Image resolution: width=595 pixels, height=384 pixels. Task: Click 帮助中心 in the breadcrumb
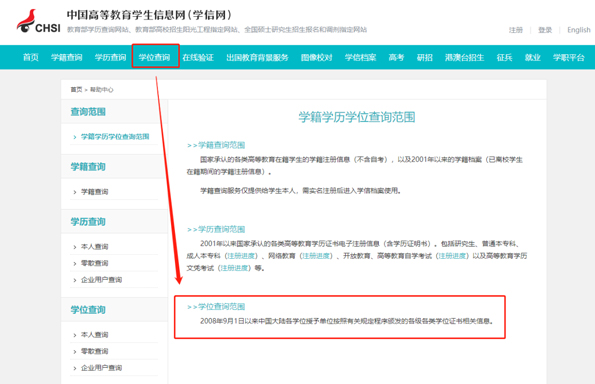(x=101, y=90)
